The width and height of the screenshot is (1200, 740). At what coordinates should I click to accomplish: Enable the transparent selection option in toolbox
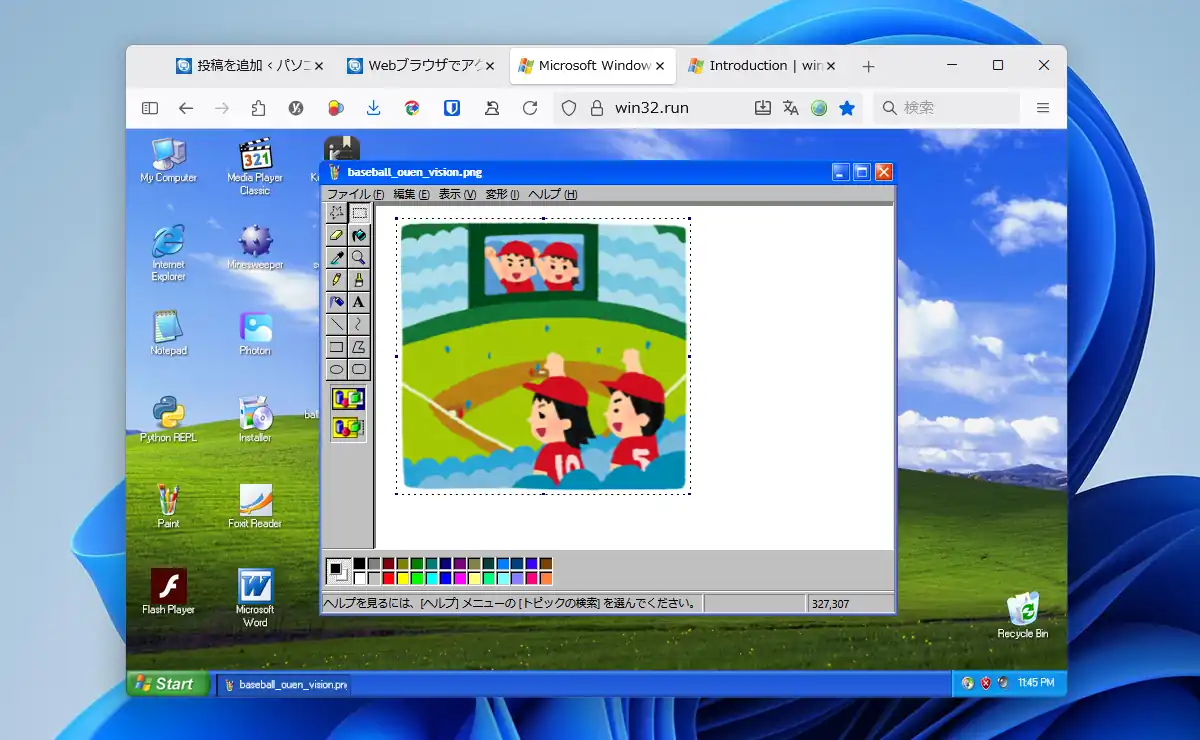pyautogui.click(x=348, y=427)
